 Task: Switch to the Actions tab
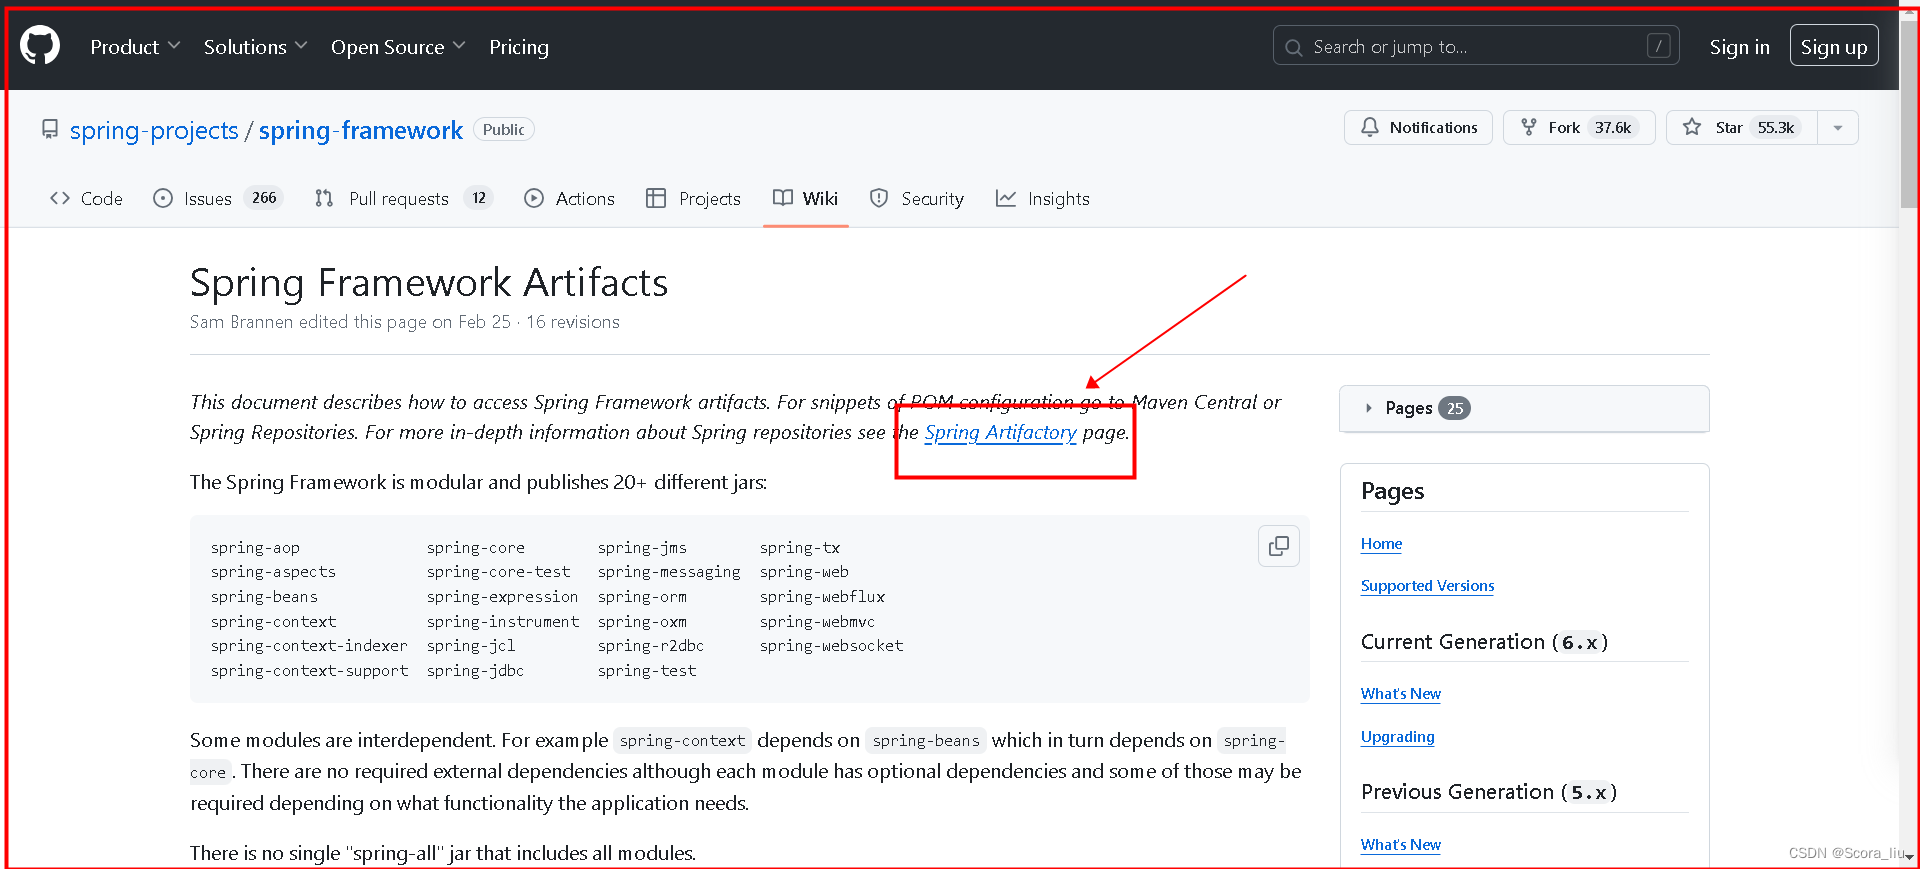coord(570,198)
